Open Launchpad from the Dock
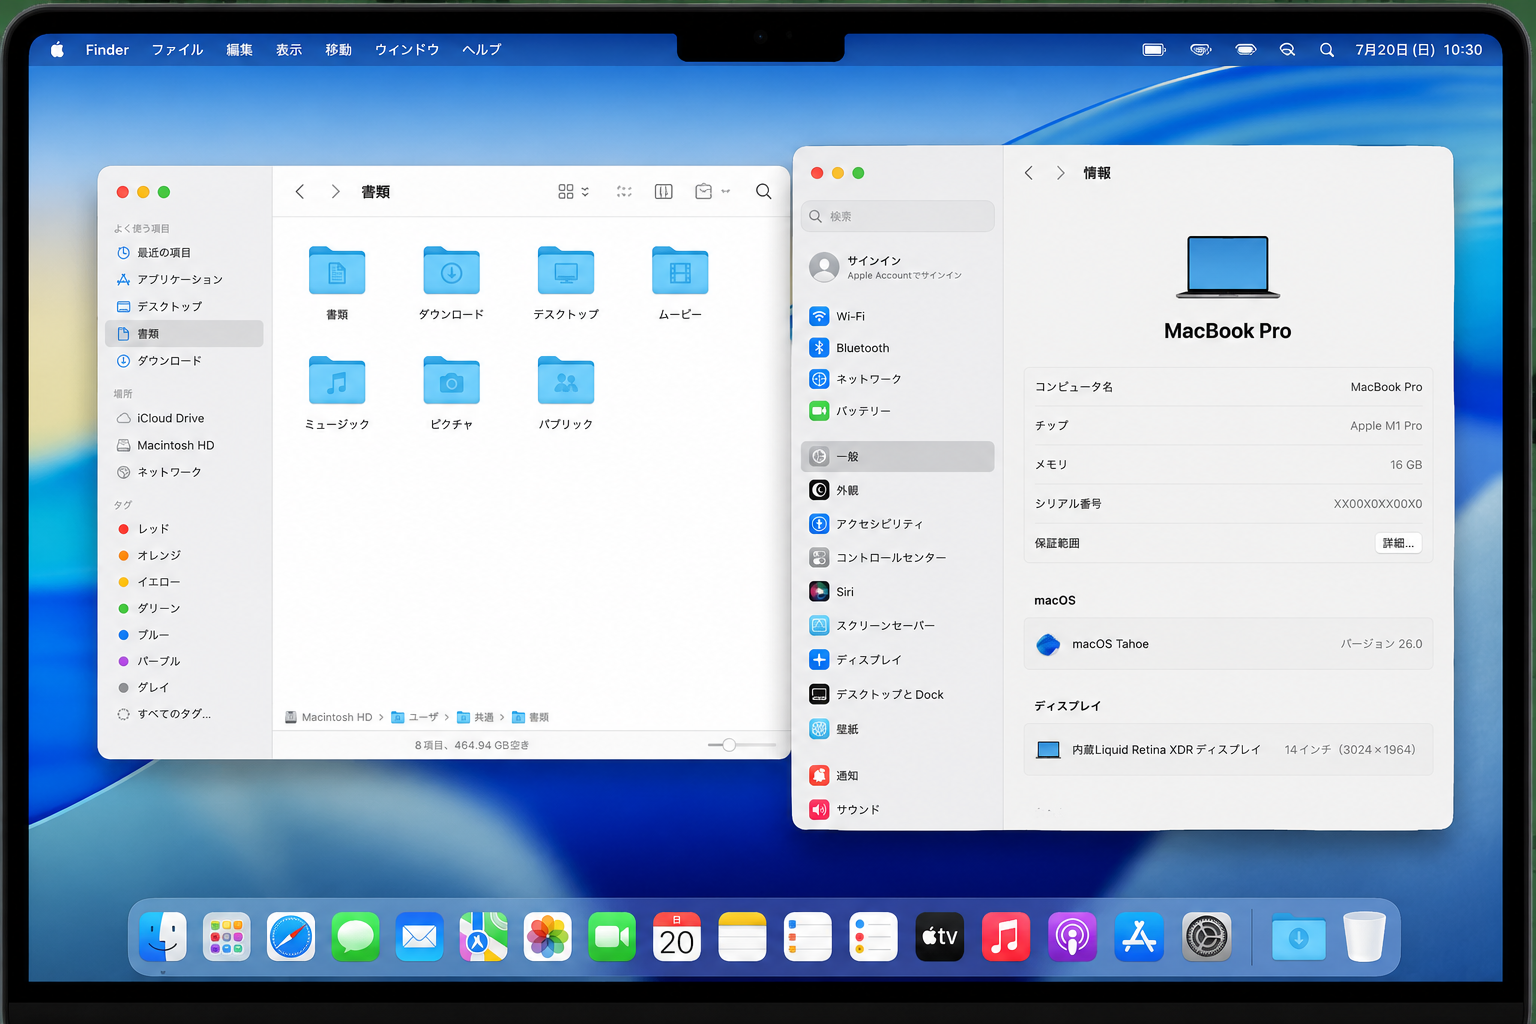This screenshot has width=1536, height=1024. click(x=227, y=937)
